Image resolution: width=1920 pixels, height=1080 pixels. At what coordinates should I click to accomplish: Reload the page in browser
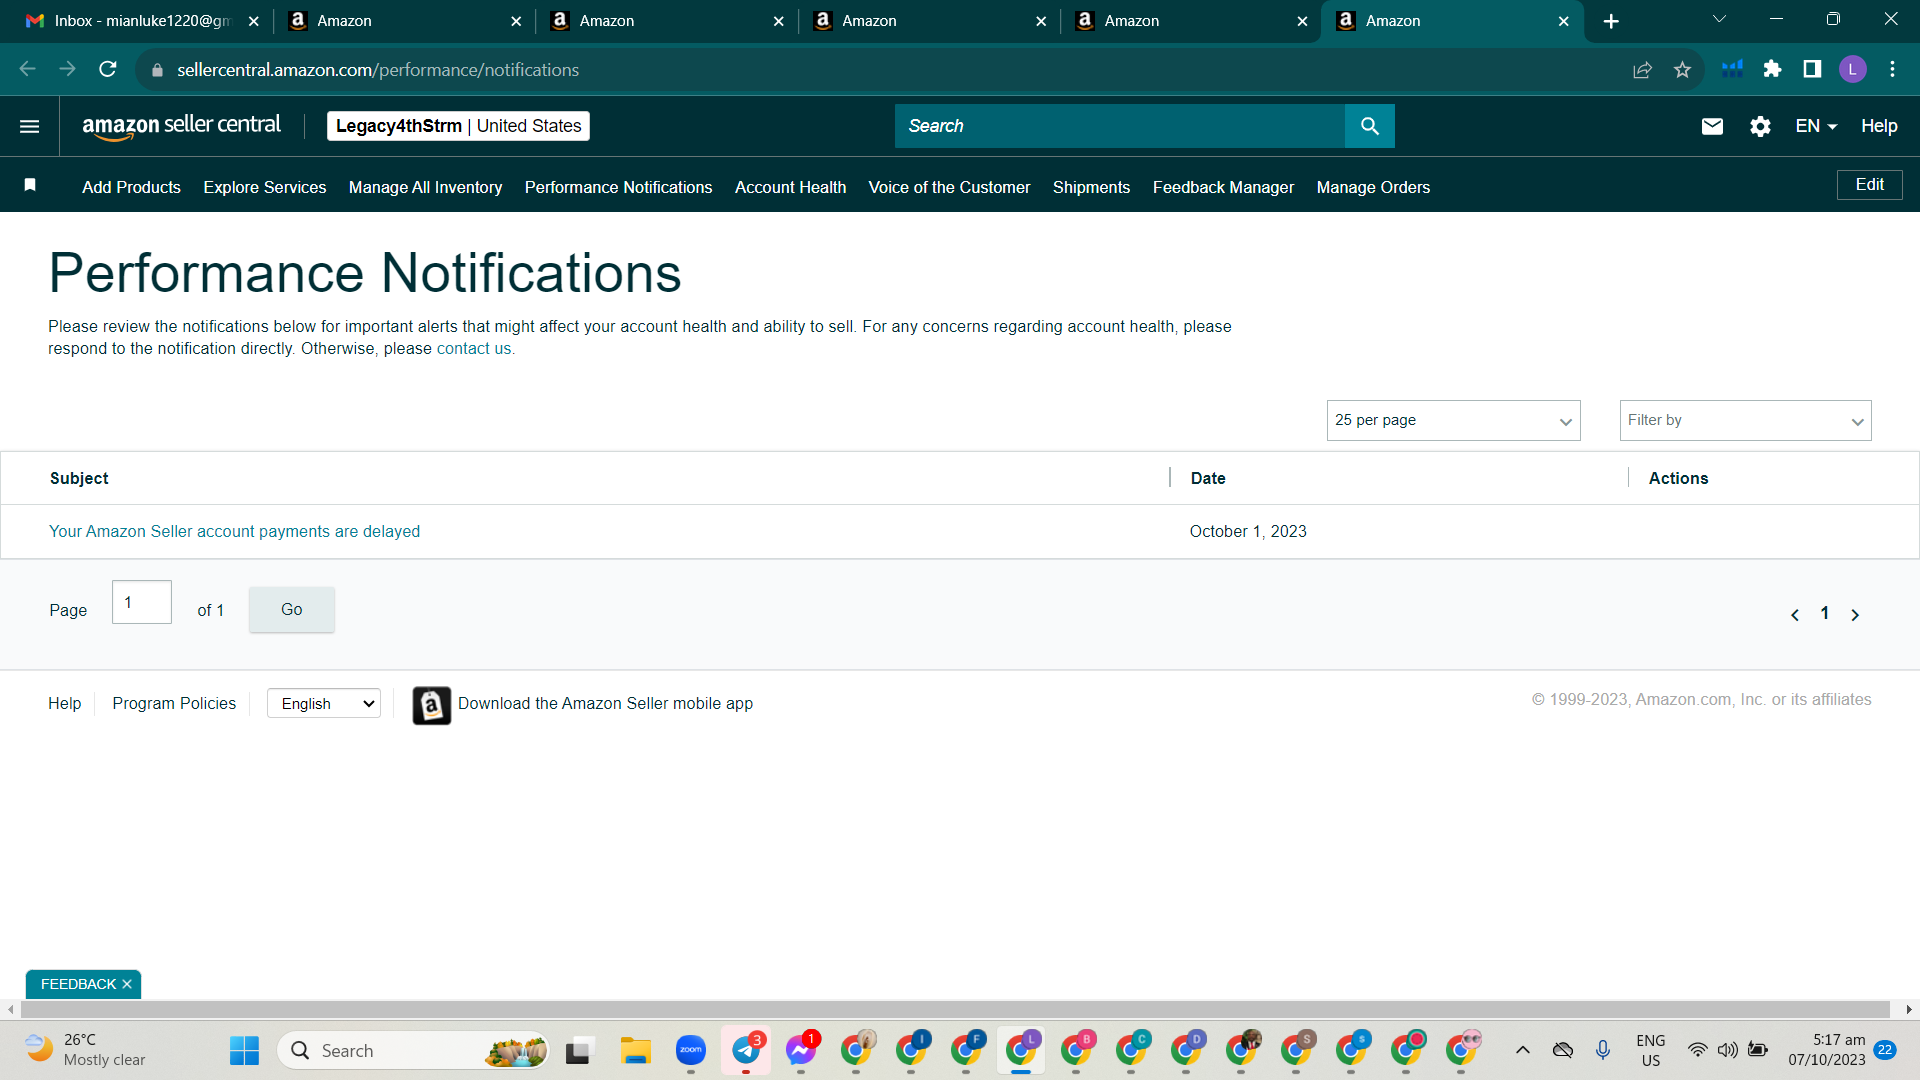click(x=108, y=69)
